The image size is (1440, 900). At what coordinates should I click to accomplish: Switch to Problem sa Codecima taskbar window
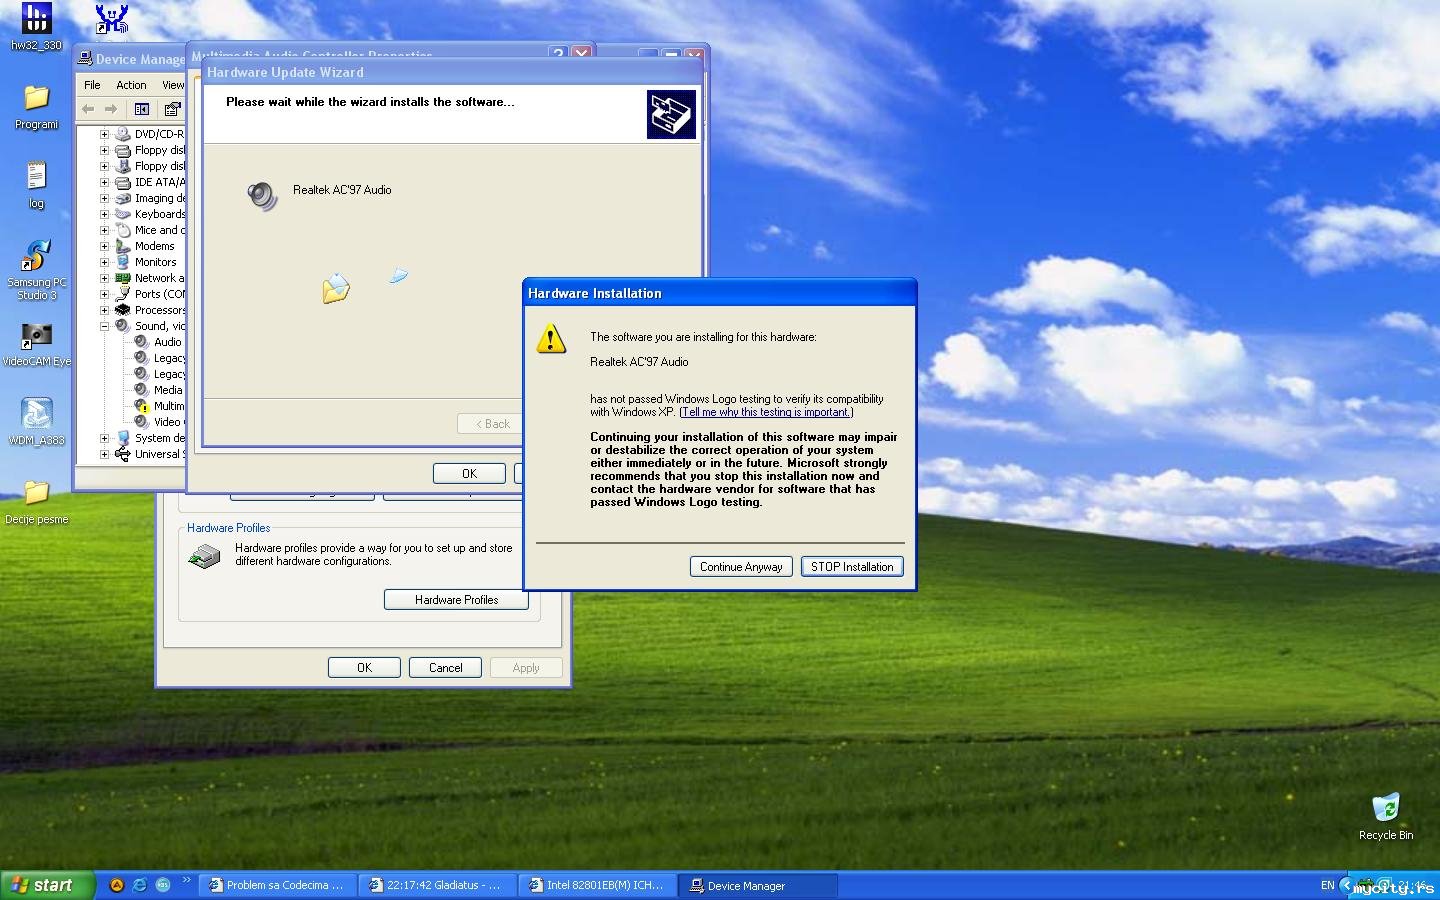click(x=277, y=885)
